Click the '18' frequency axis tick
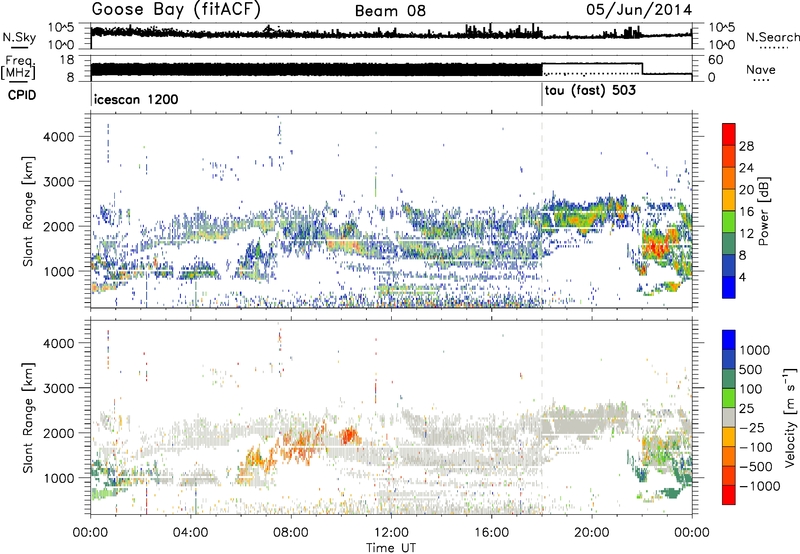The image size is (800, 554). tap(68, 60)
